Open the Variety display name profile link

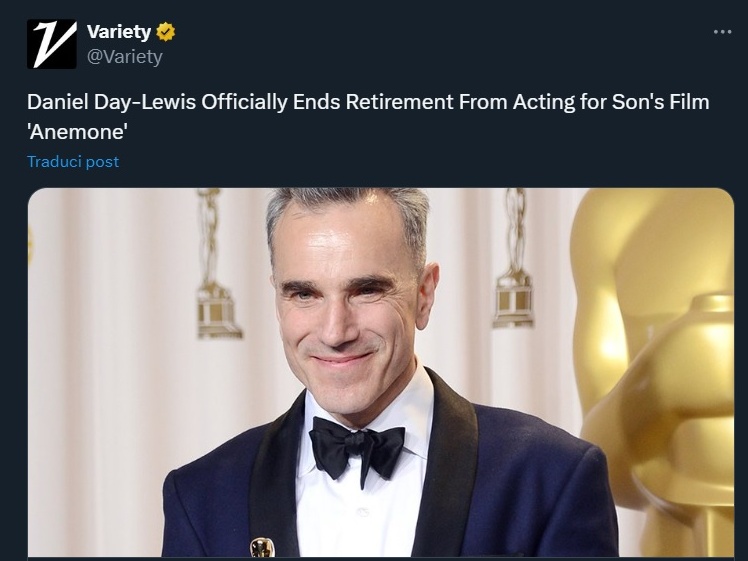tap(118, 32)
